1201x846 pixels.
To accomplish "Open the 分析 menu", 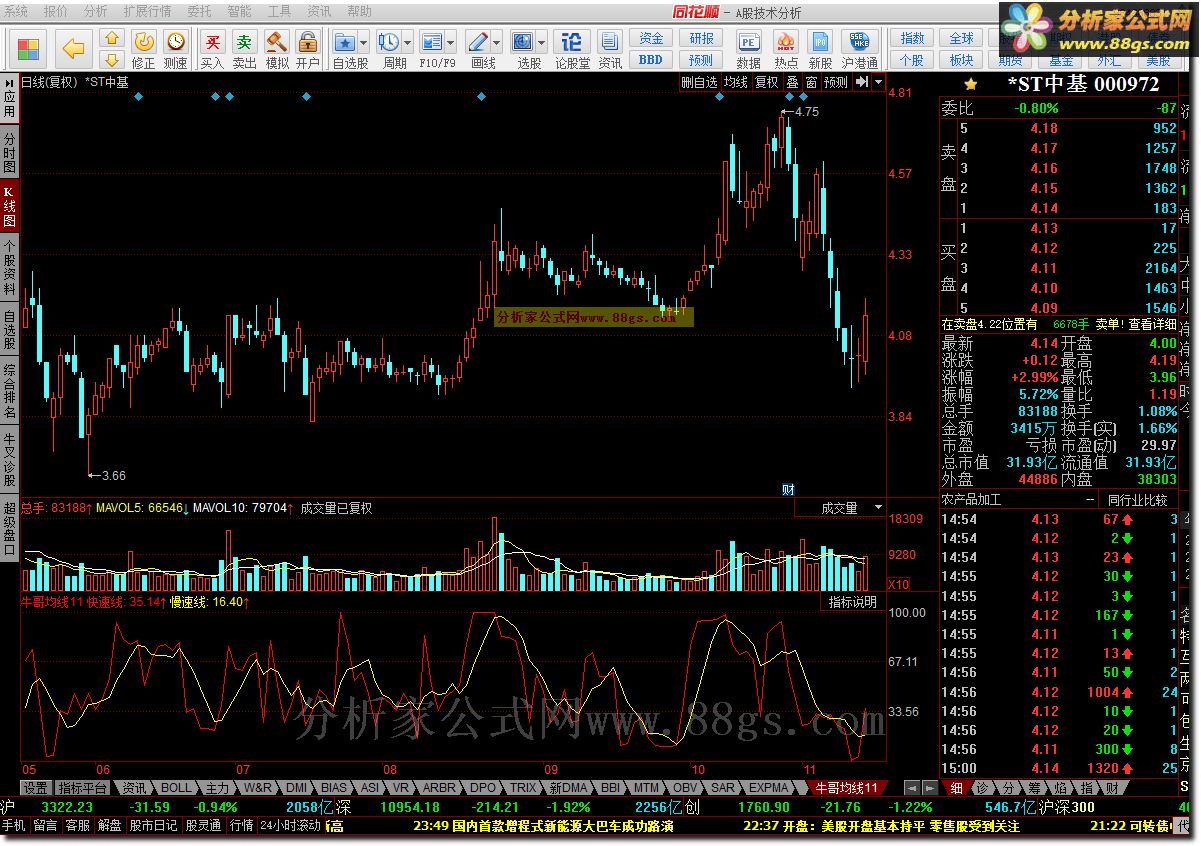I will [x=95, y=11].
